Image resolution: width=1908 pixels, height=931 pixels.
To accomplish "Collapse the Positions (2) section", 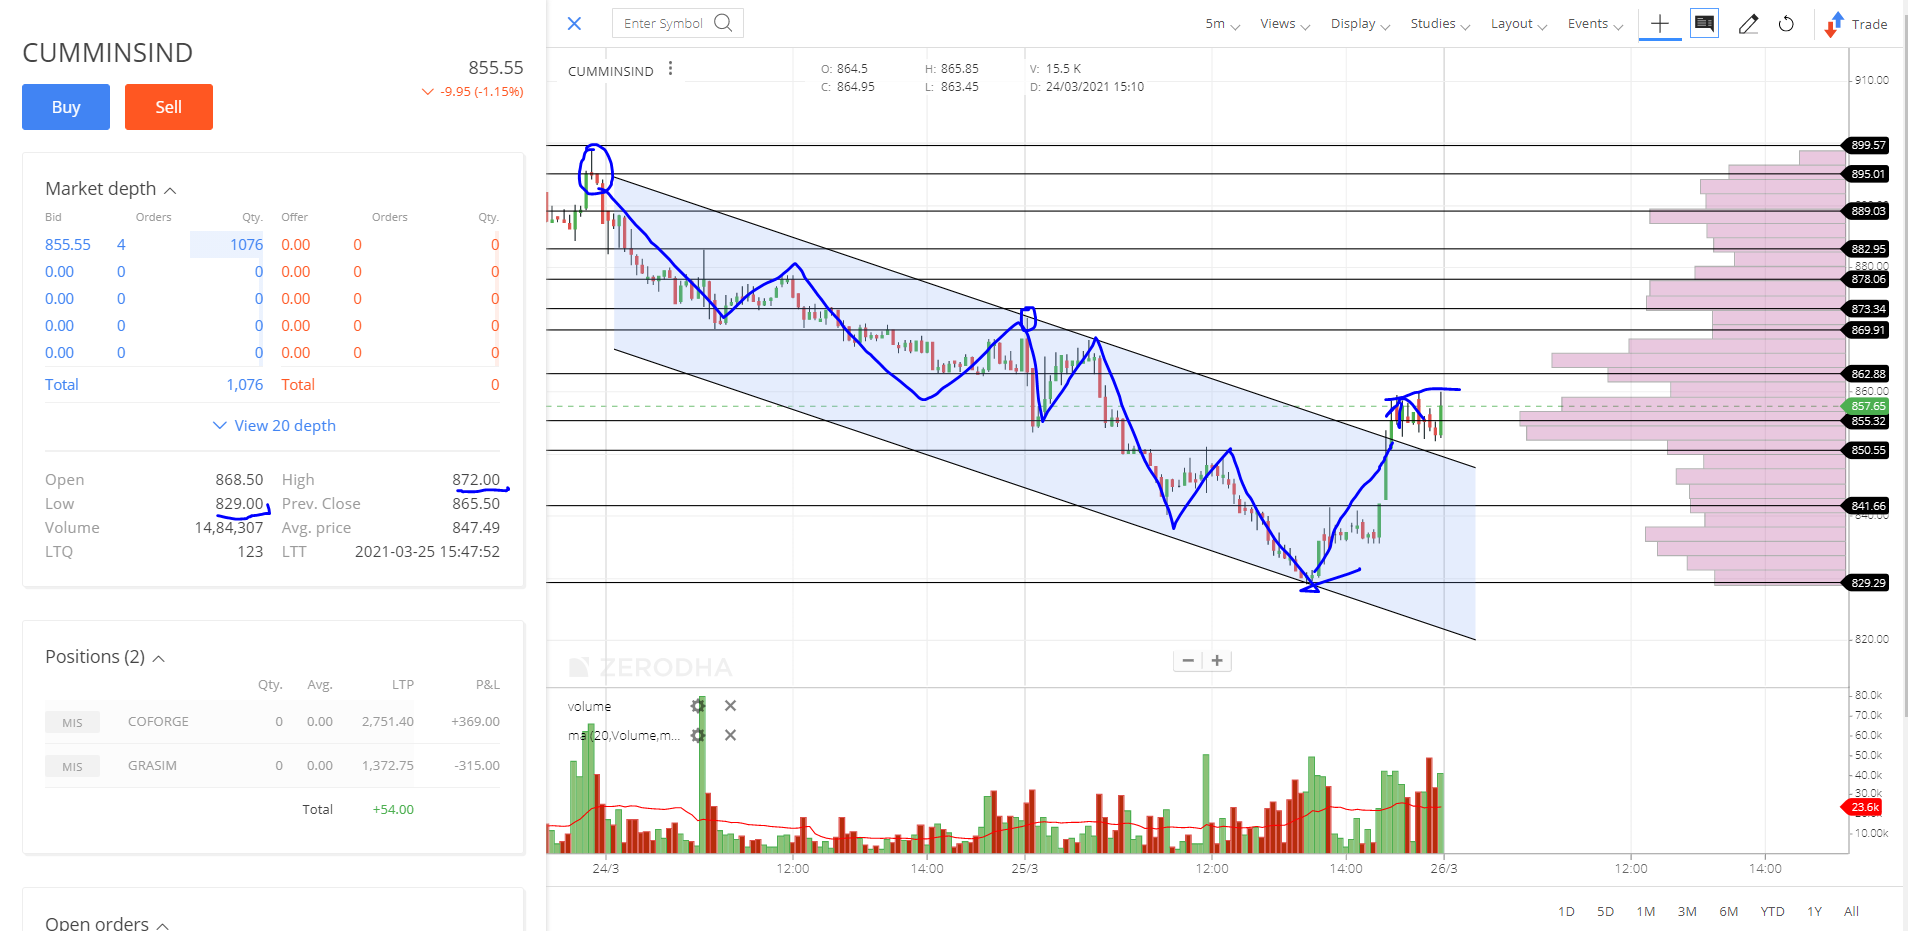I will 105,657.
